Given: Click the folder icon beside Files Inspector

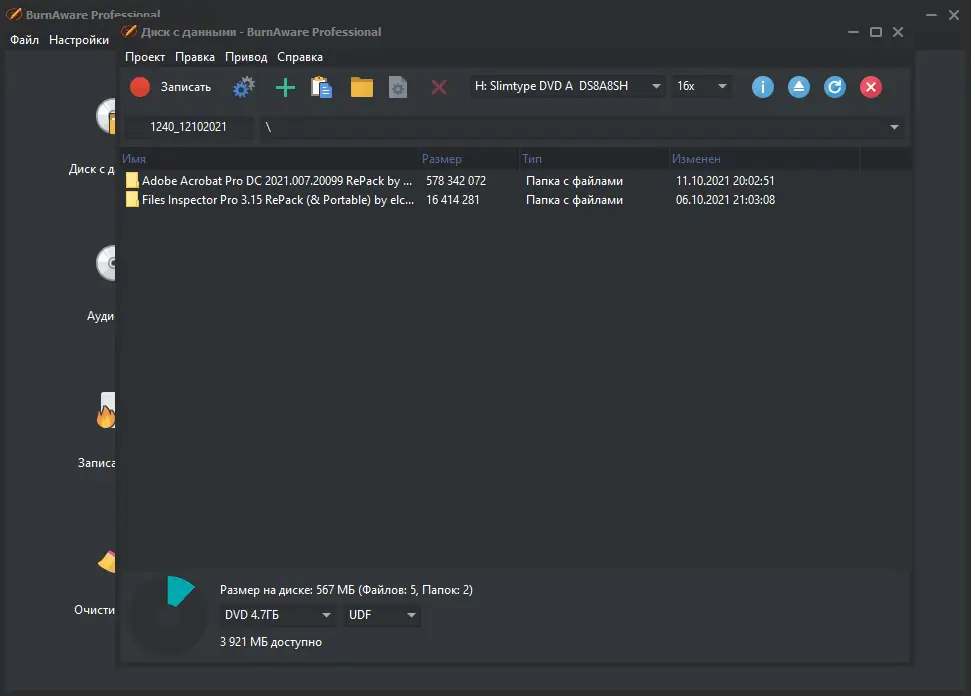Looking at the screenshot, I should [x=132, y=199].
